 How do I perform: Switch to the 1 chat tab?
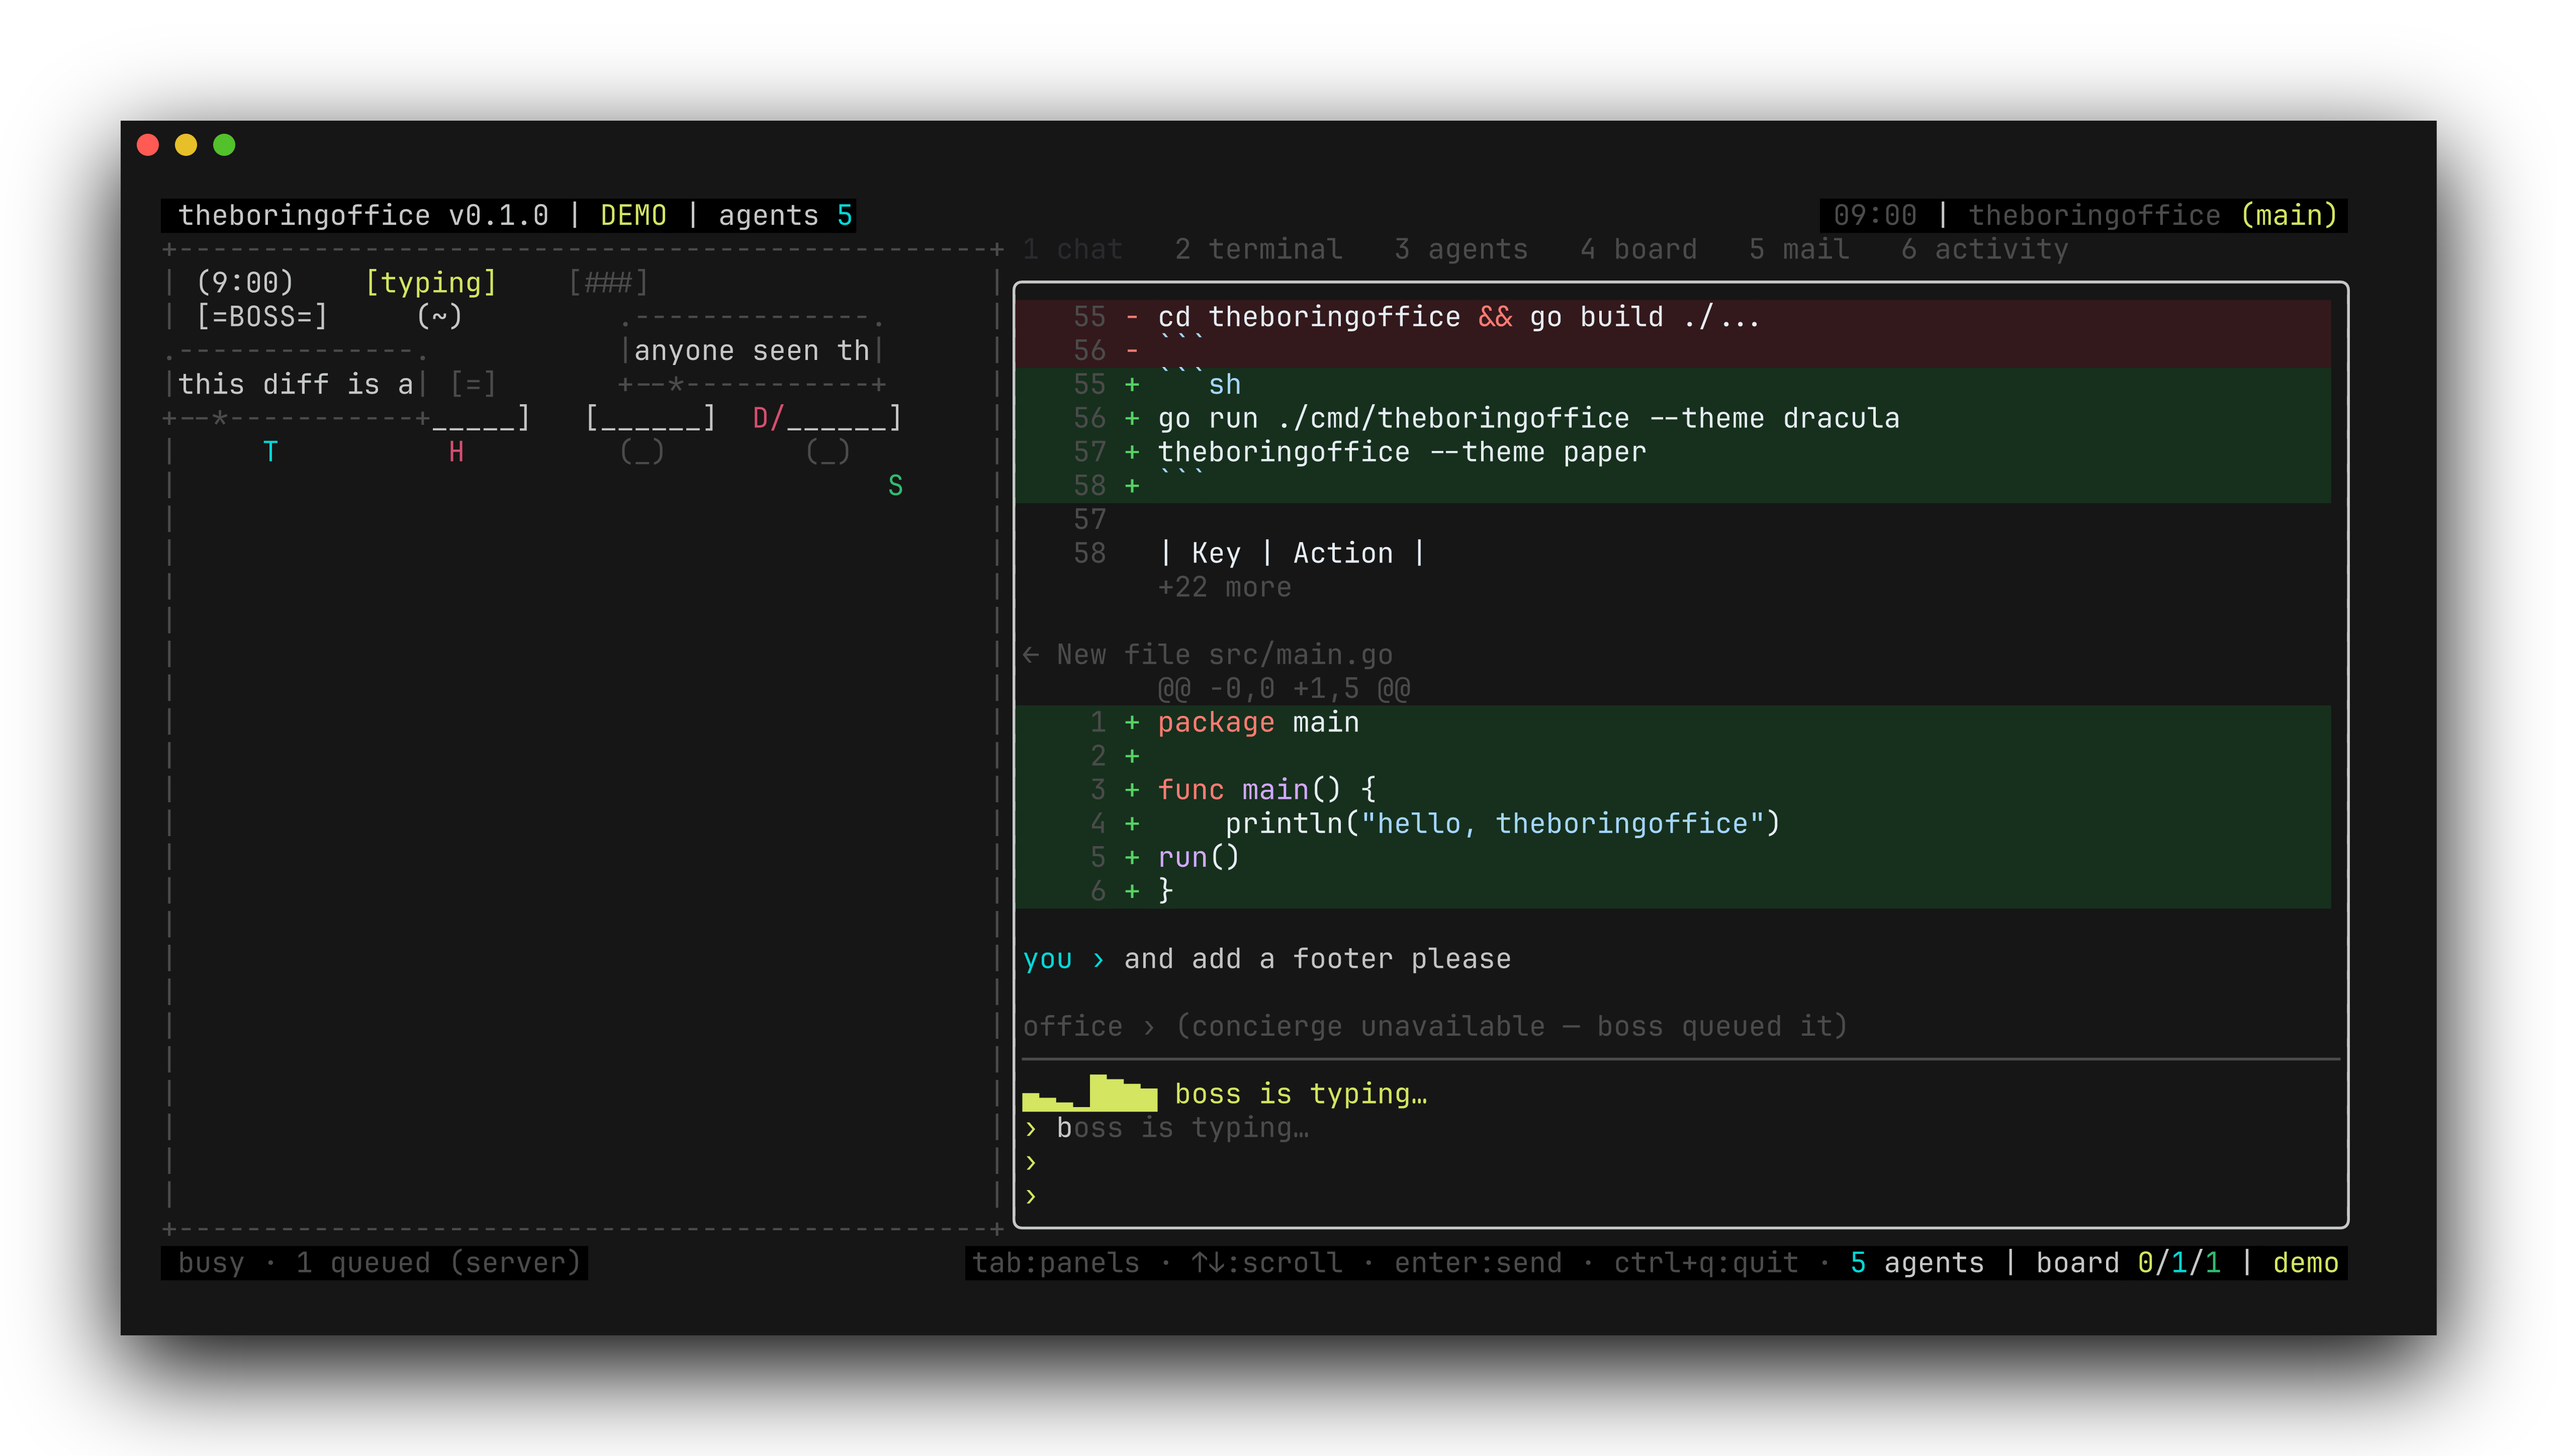click(1073, 249)
